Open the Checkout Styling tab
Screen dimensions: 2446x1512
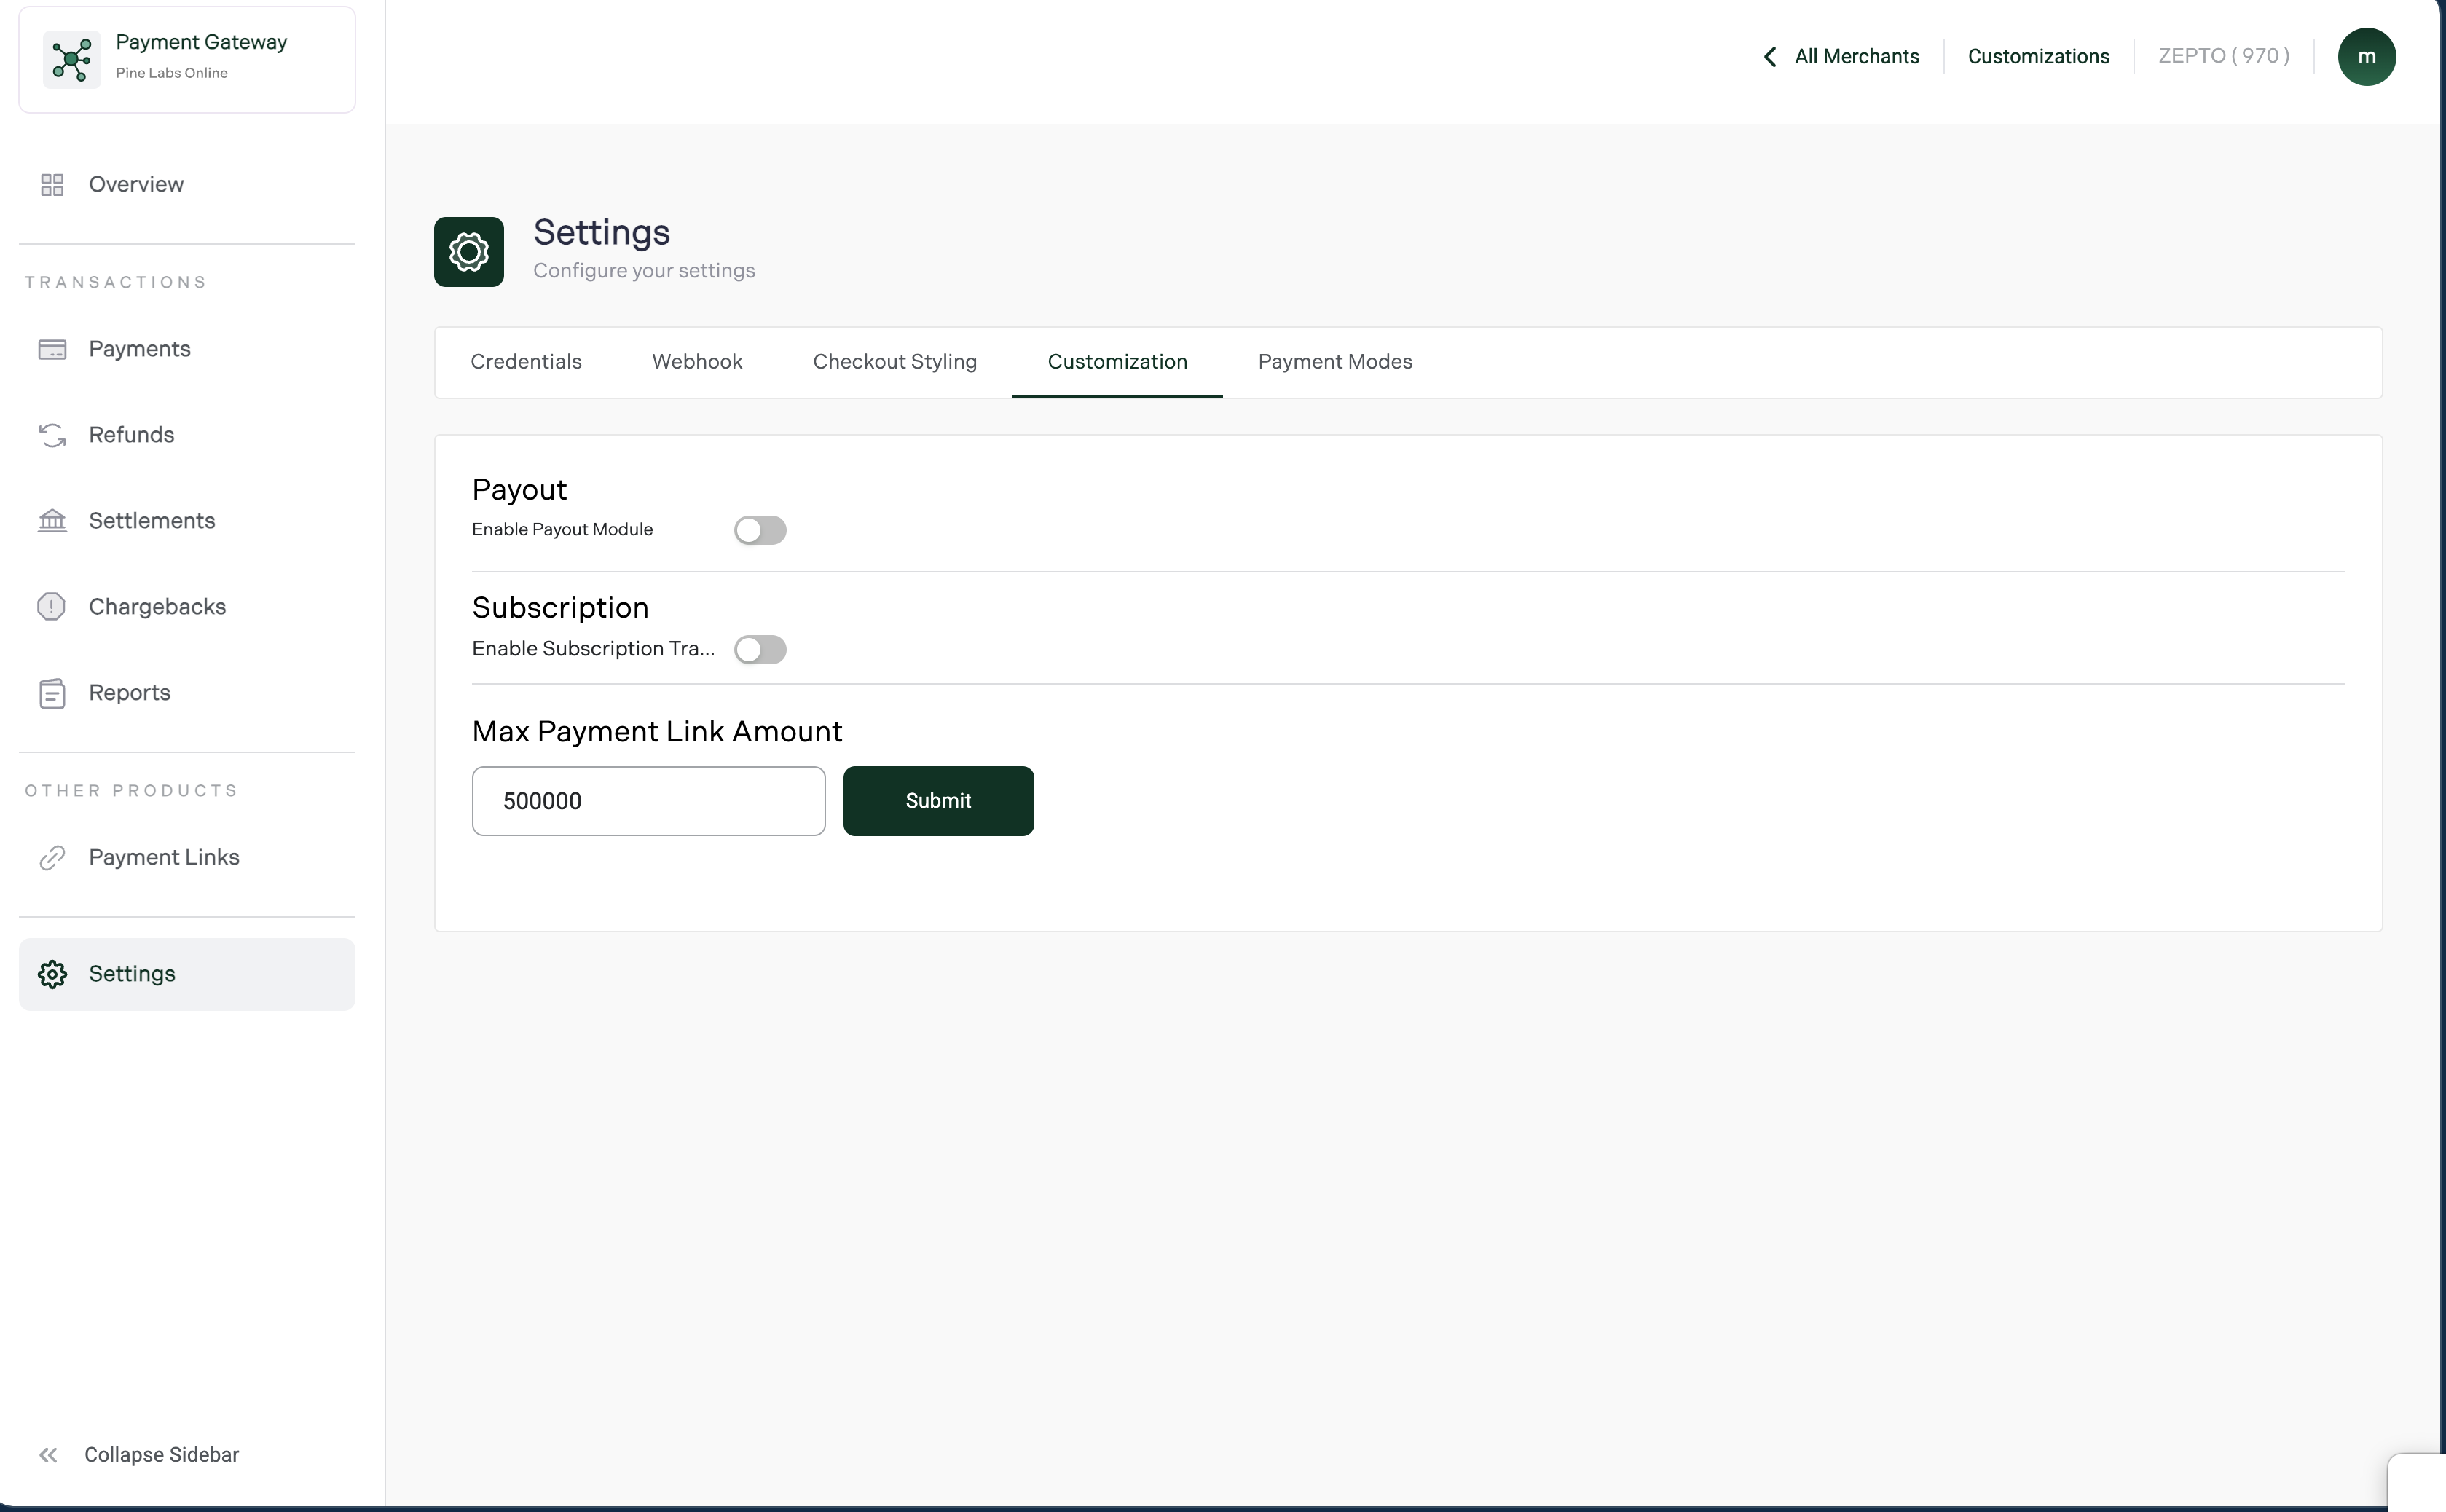(895, 362)
